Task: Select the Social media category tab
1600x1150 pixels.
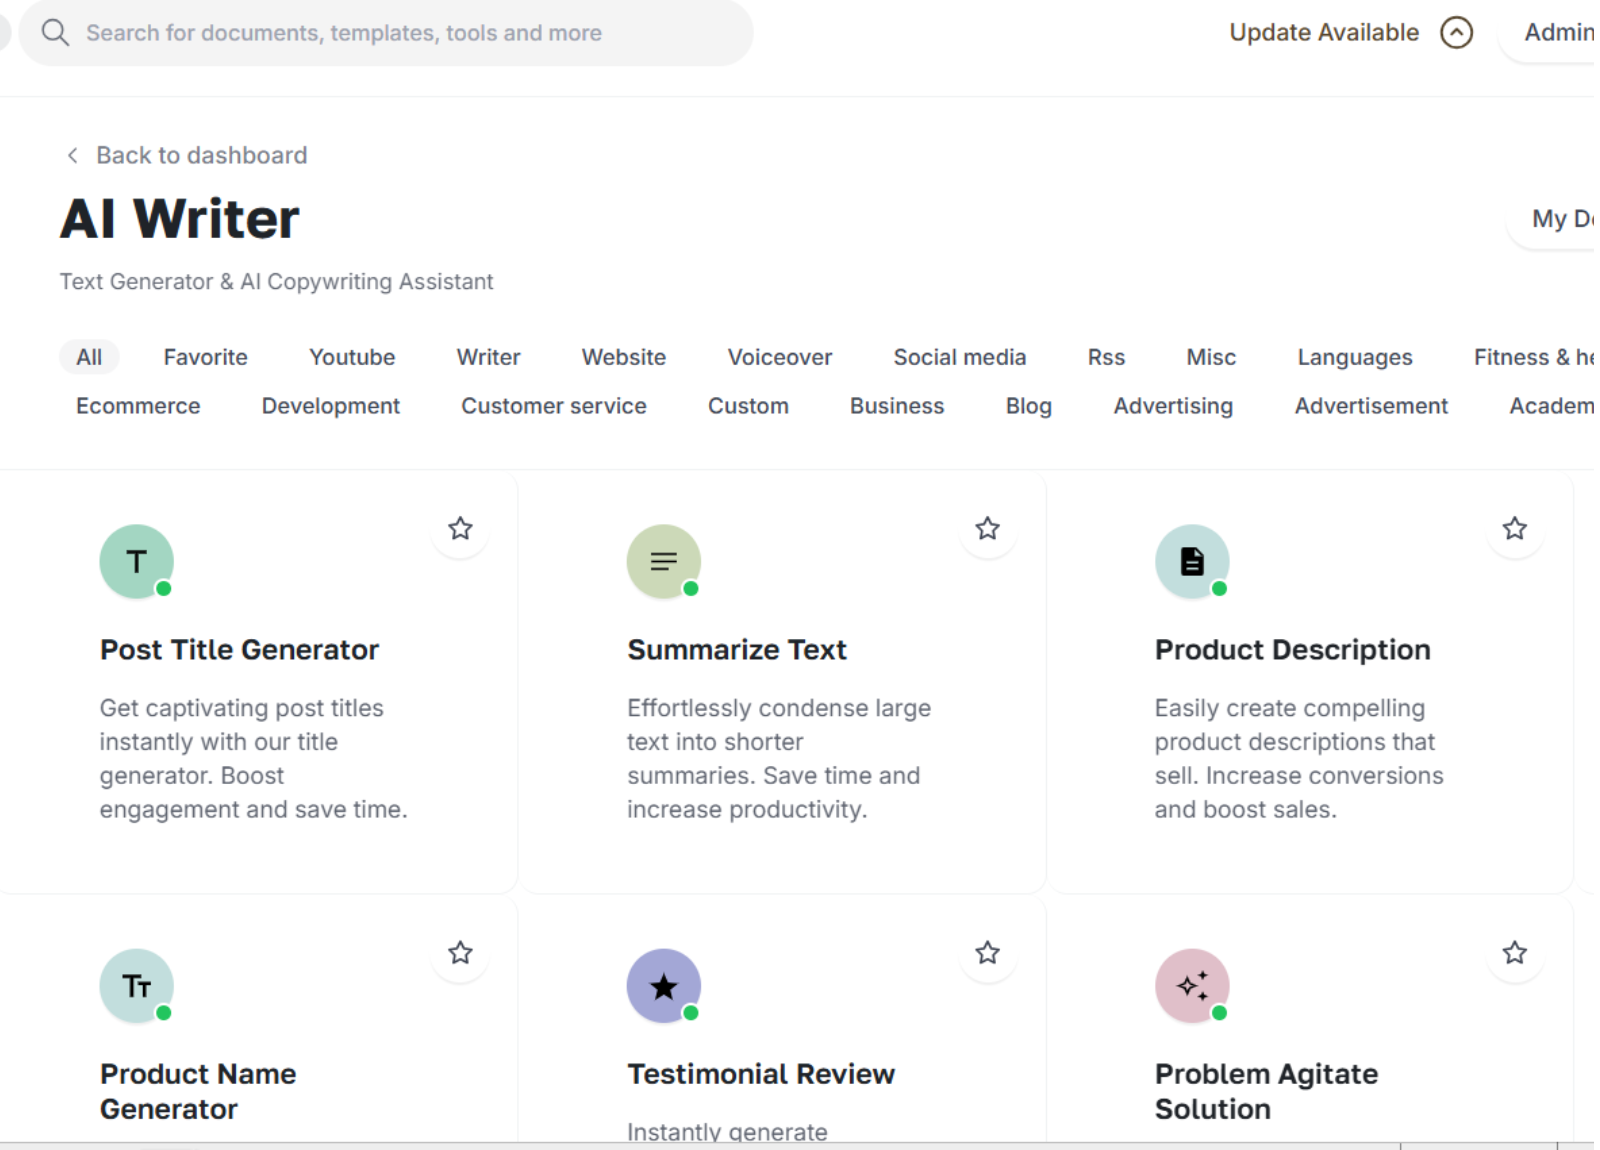Action: (x=959, y=357)
